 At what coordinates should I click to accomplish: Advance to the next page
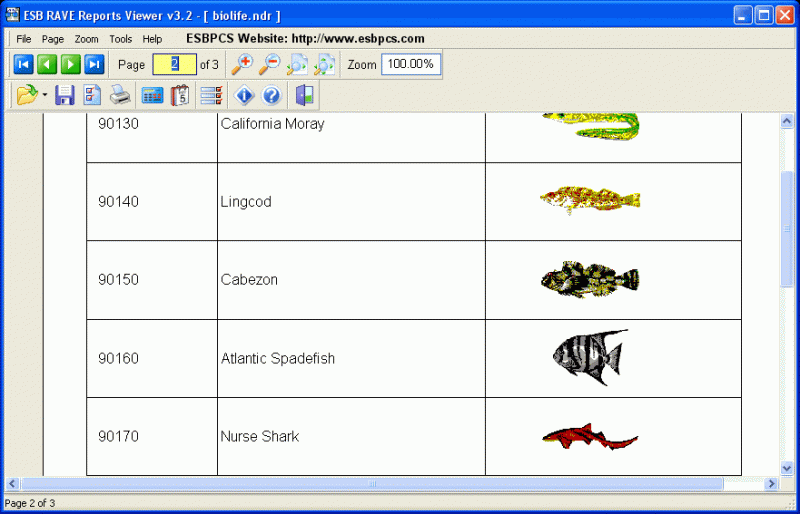(70, 65)
